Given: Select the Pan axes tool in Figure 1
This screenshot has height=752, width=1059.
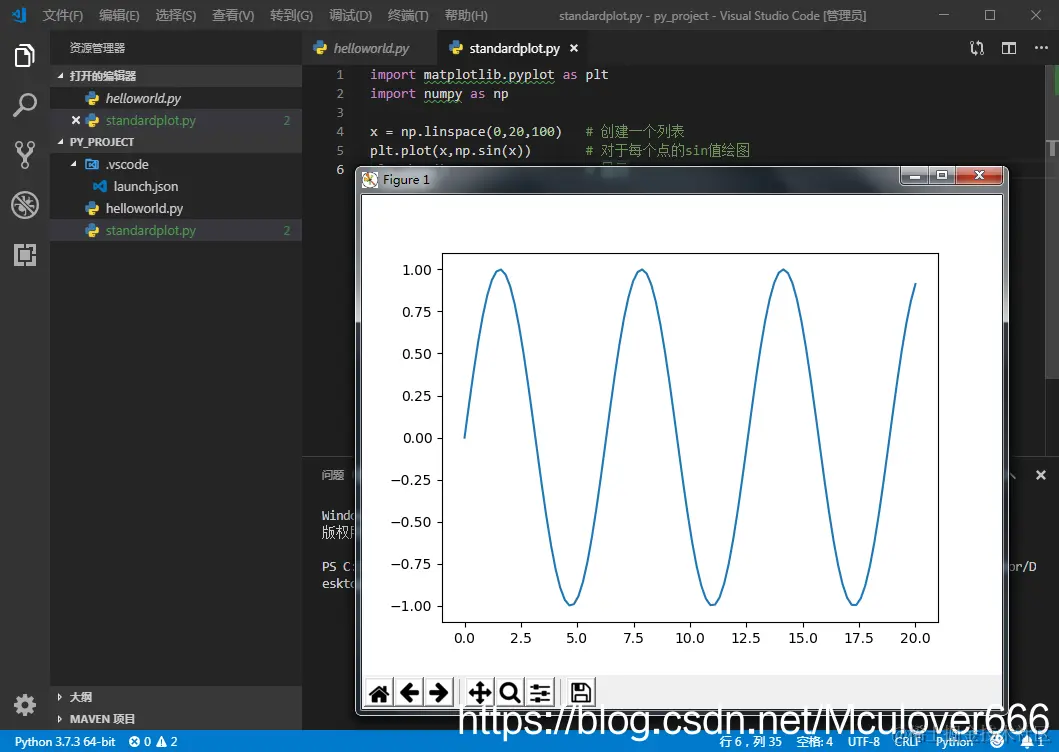Looking at the screenshot, I should (x=480, y=693).
